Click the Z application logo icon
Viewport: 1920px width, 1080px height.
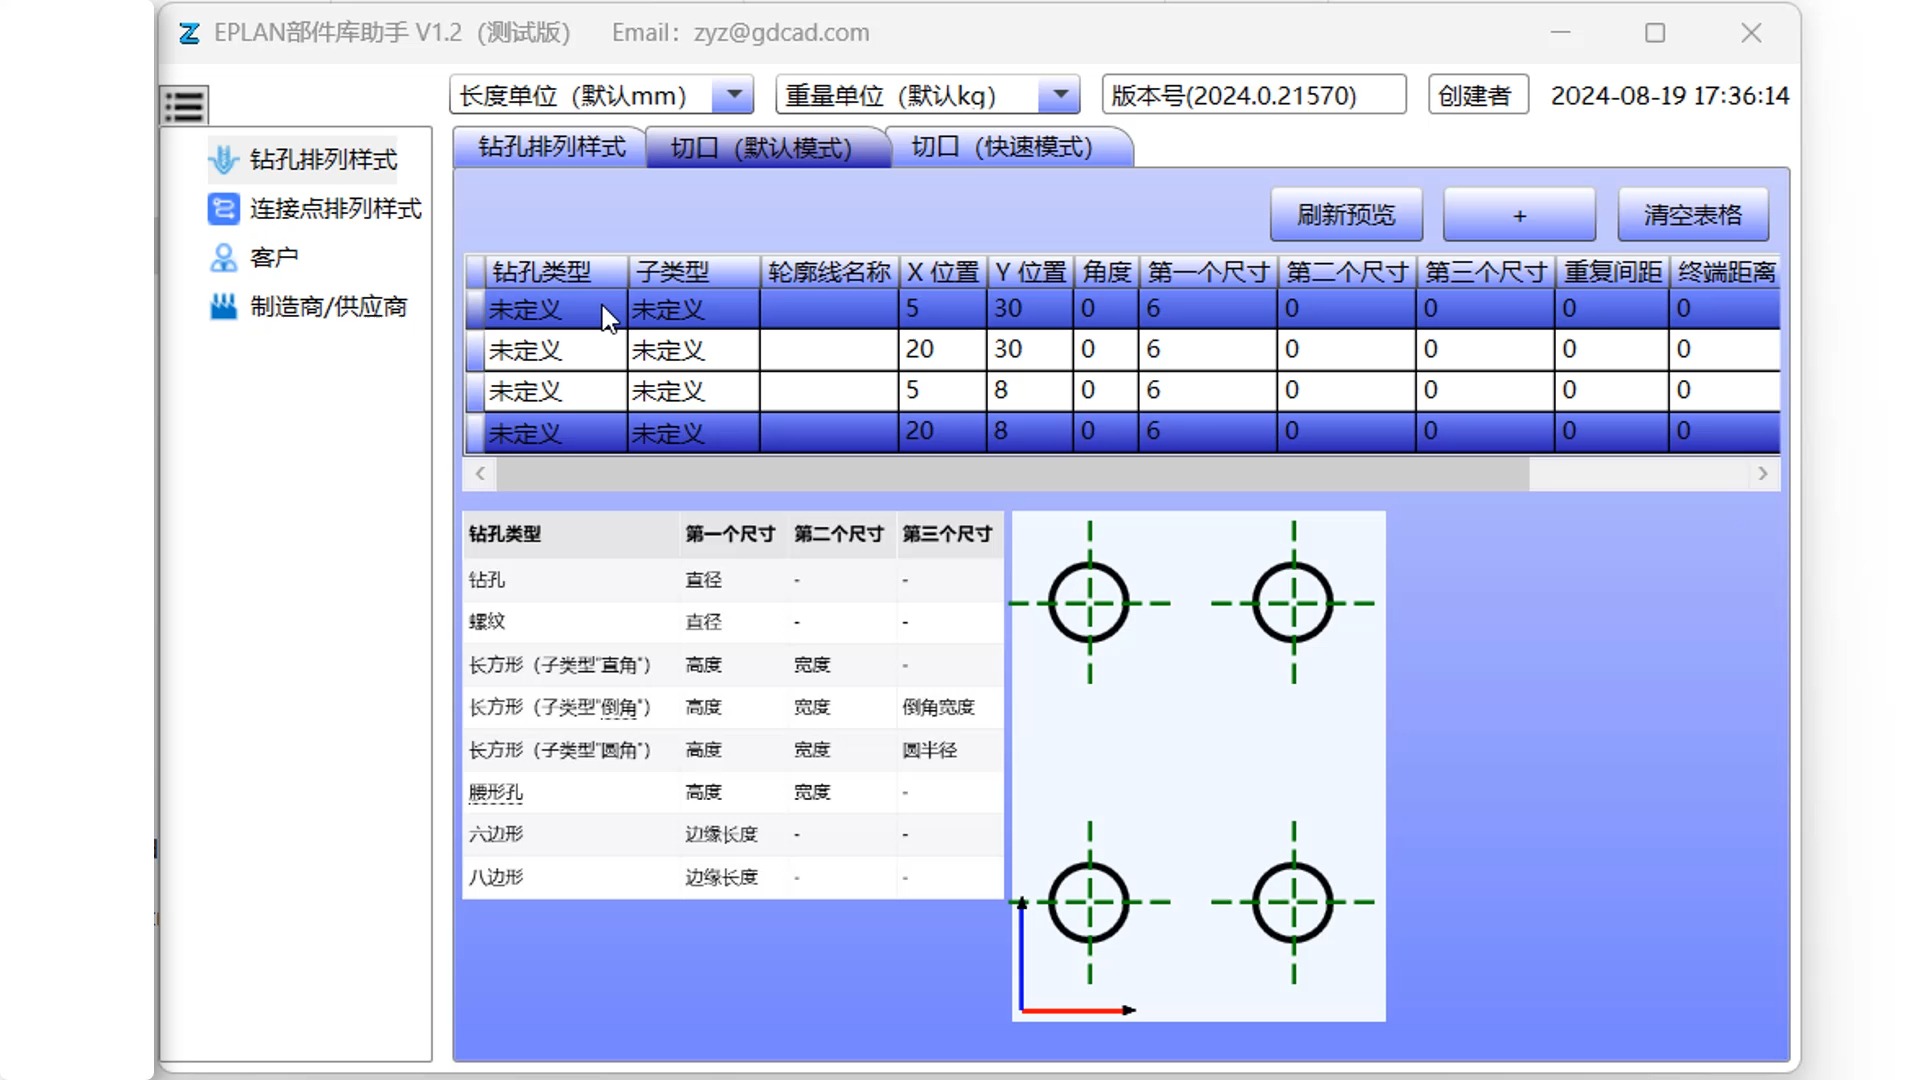tap(188, 33)
